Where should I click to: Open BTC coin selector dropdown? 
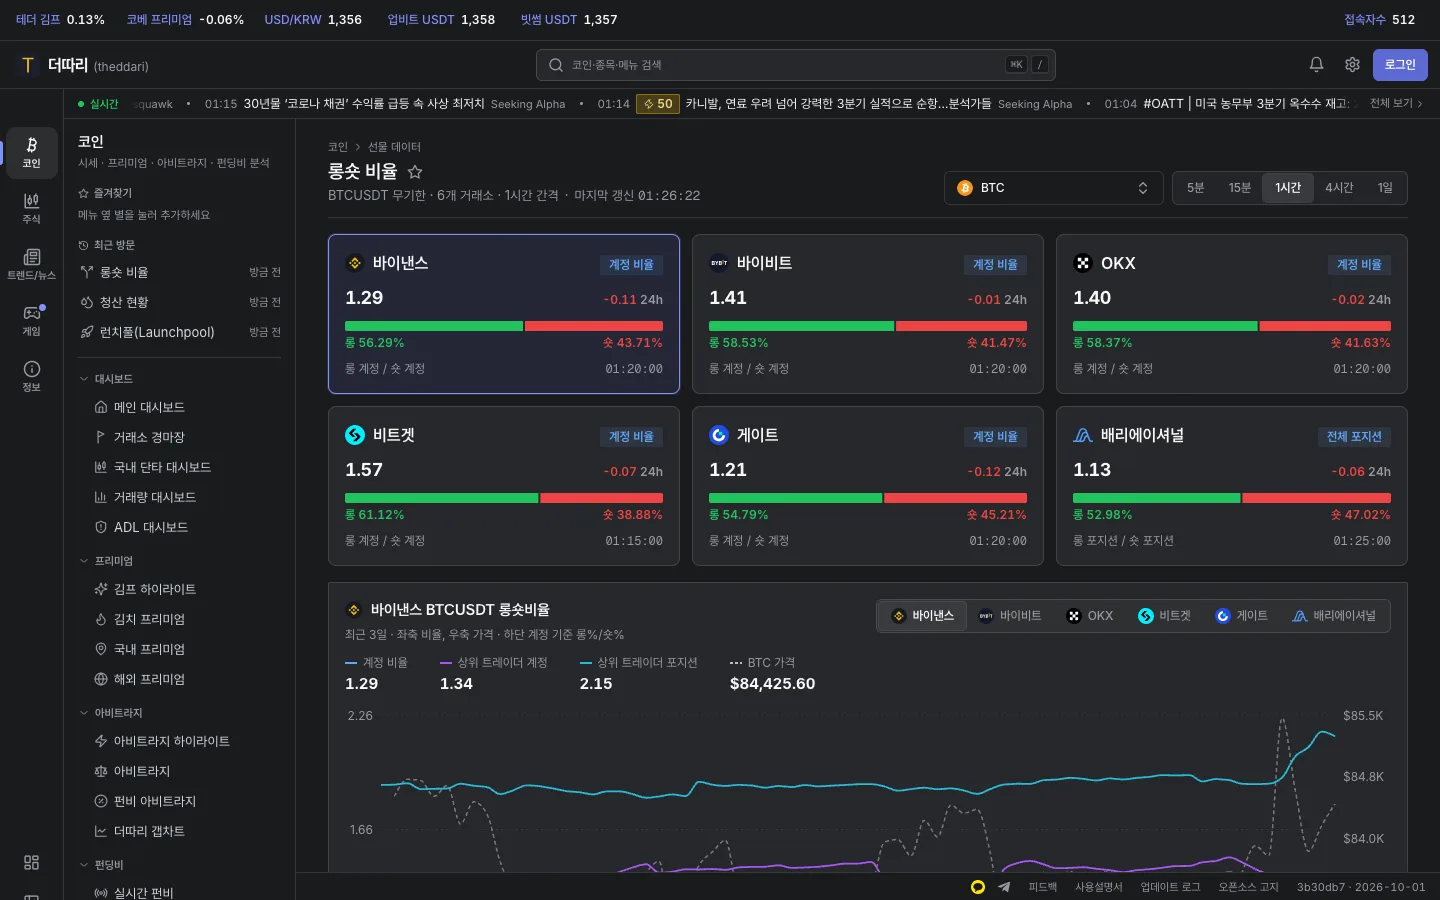pos(1053,188)
